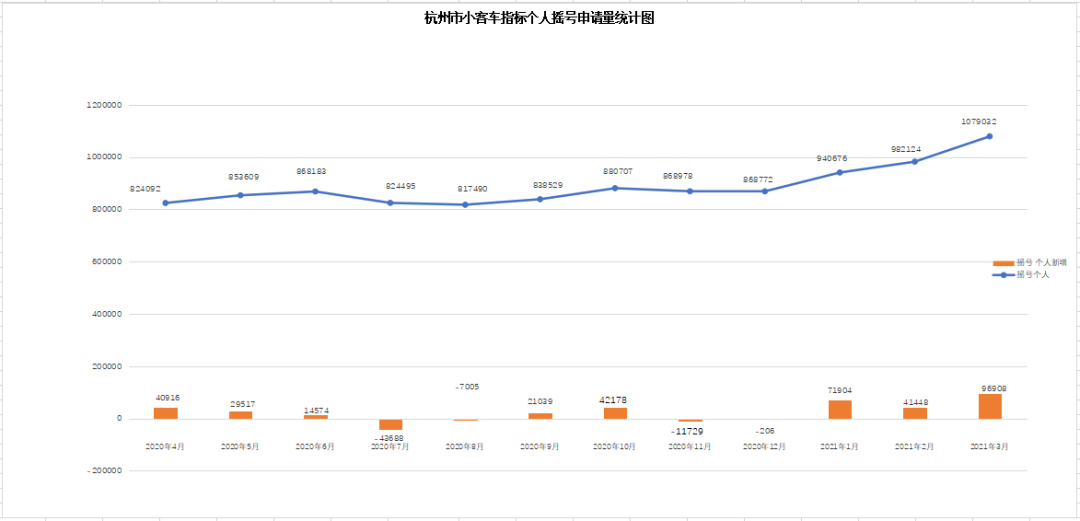Viewport: 1080px width, 521px height.
Task: Click the line data point for 2020年4月
Action: pos(165,203)
